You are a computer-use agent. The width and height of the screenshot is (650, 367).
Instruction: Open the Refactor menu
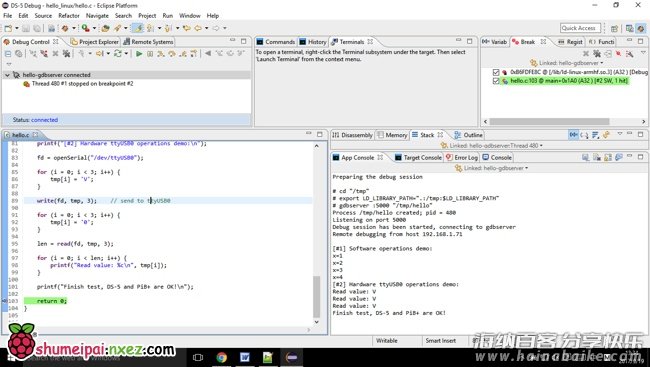click(x=69, y=15)
